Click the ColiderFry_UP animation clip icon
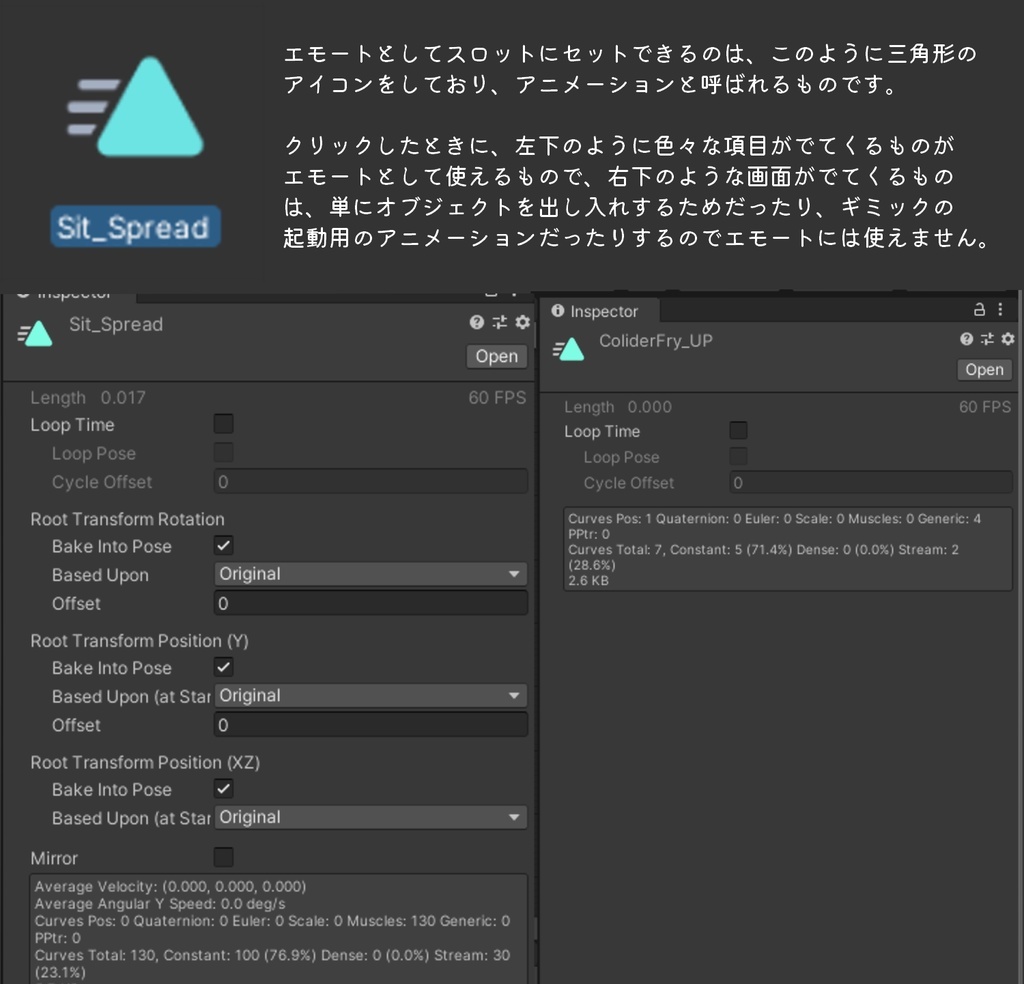This screenshot has width=1024, height=984. tap(570, 350)
